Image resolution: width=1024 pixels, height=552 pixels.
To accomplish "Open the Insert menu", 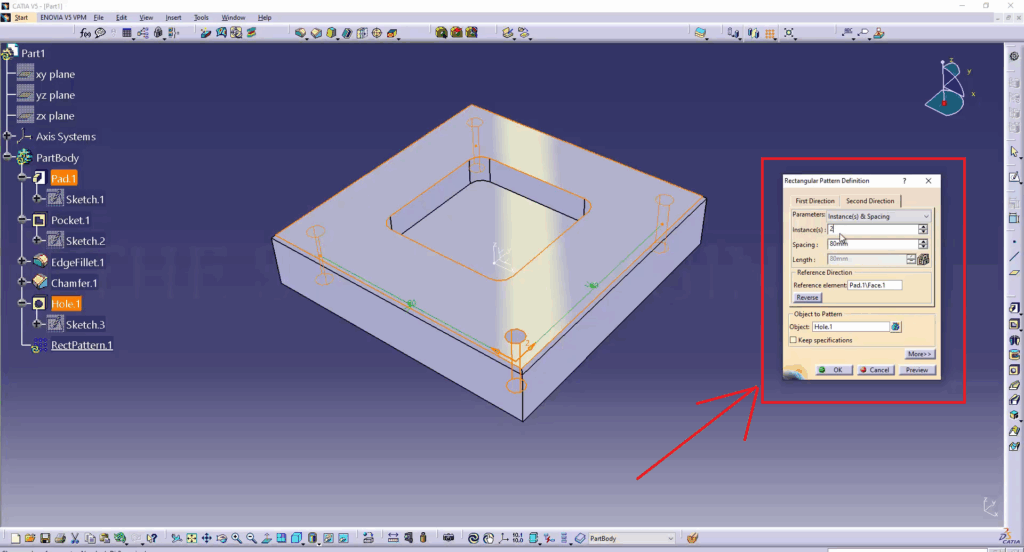I will click(173, 17).
